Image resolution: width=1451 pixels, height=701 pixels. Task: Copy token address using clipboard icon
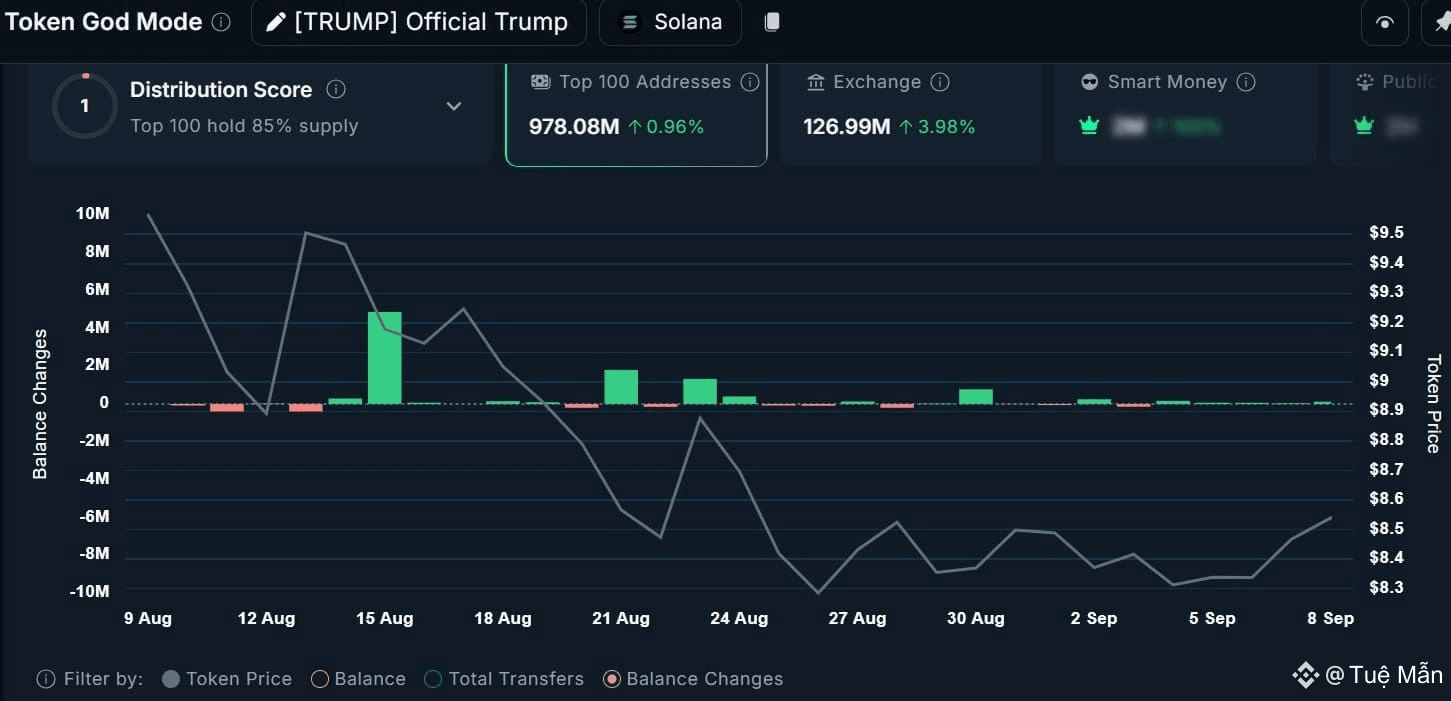tap(772, 22)
